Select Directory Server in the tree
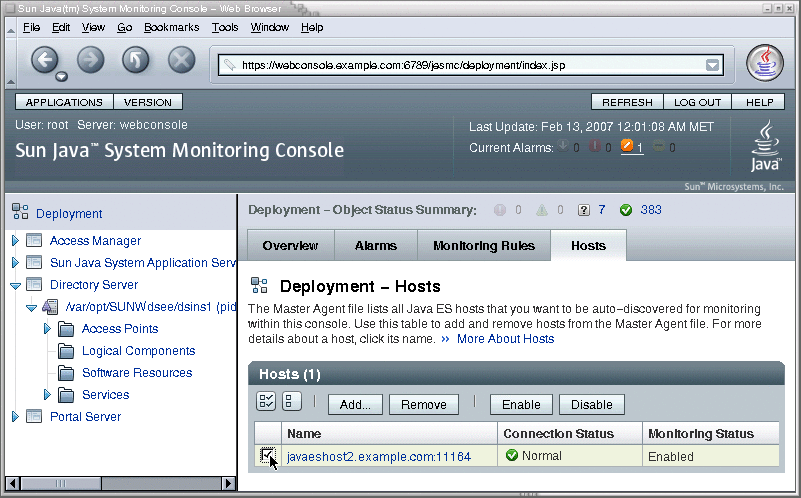This screenshot has width=801, height=498. click(94, 284)
